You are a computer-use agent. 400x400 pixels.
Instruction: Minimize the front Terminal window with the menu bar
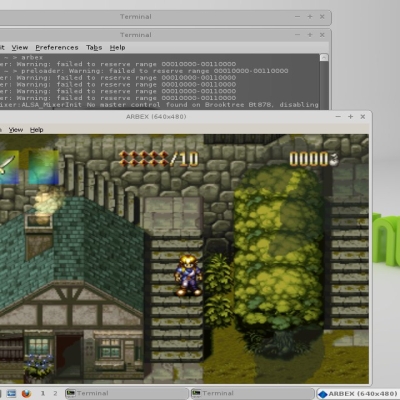(297, 35)
